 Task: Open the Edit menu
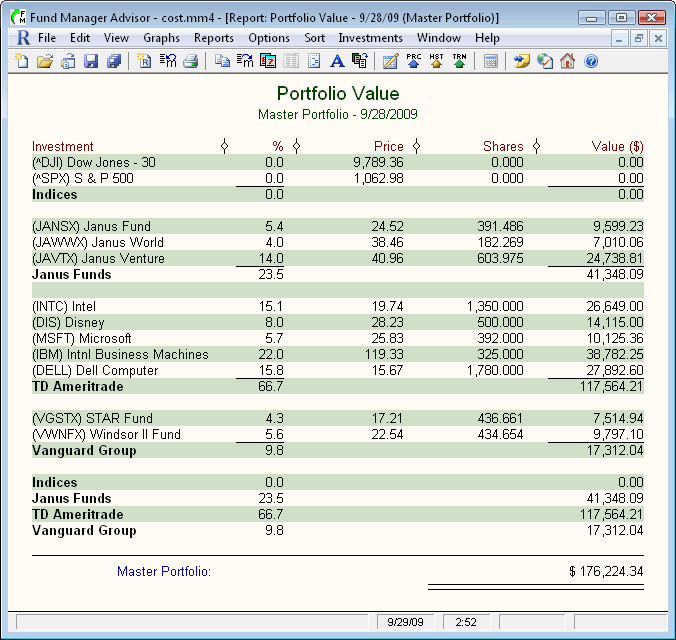[80, 38]
